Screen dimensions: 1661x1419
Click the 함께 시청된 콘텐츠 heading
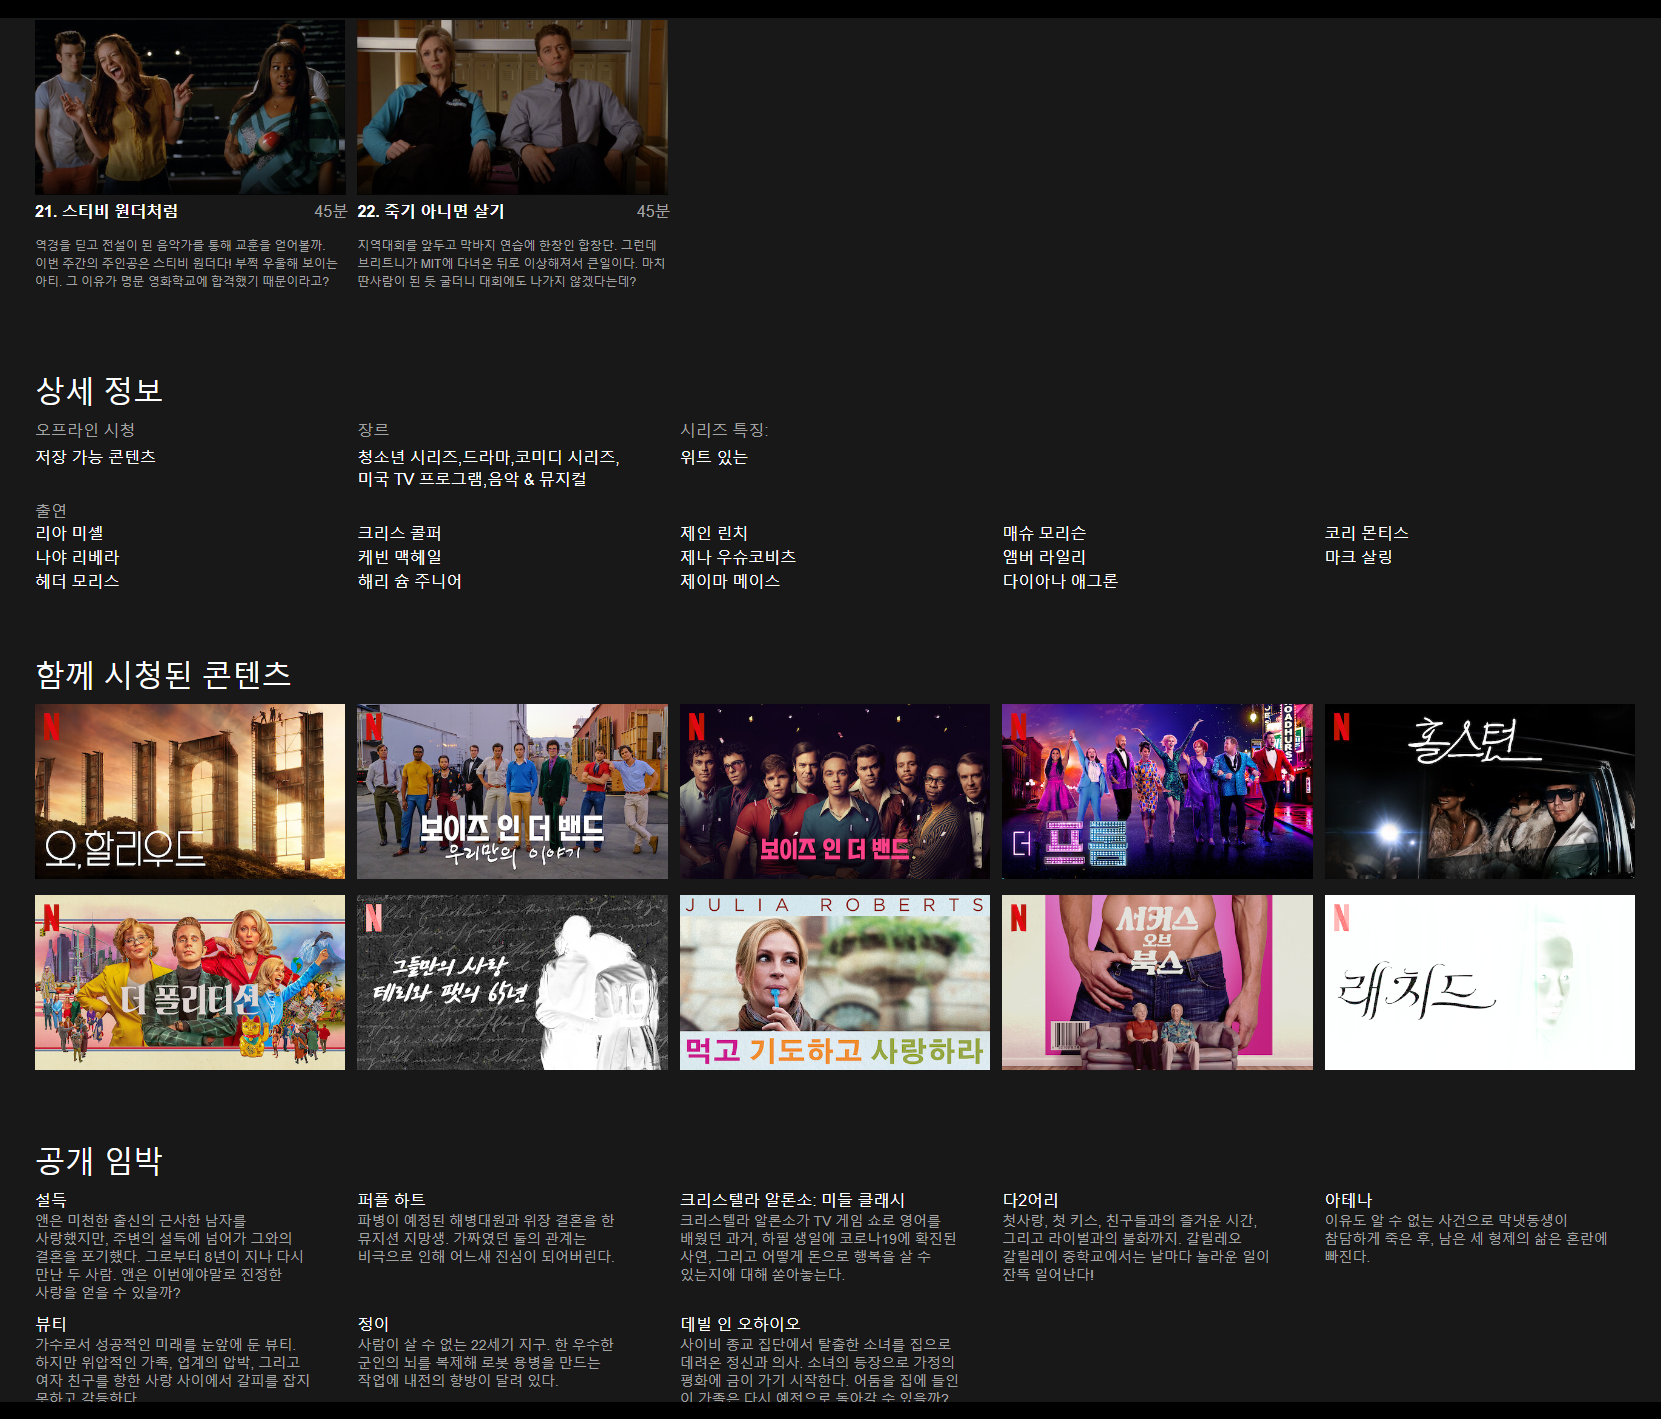pyautogui.click(x=163, y=675)
